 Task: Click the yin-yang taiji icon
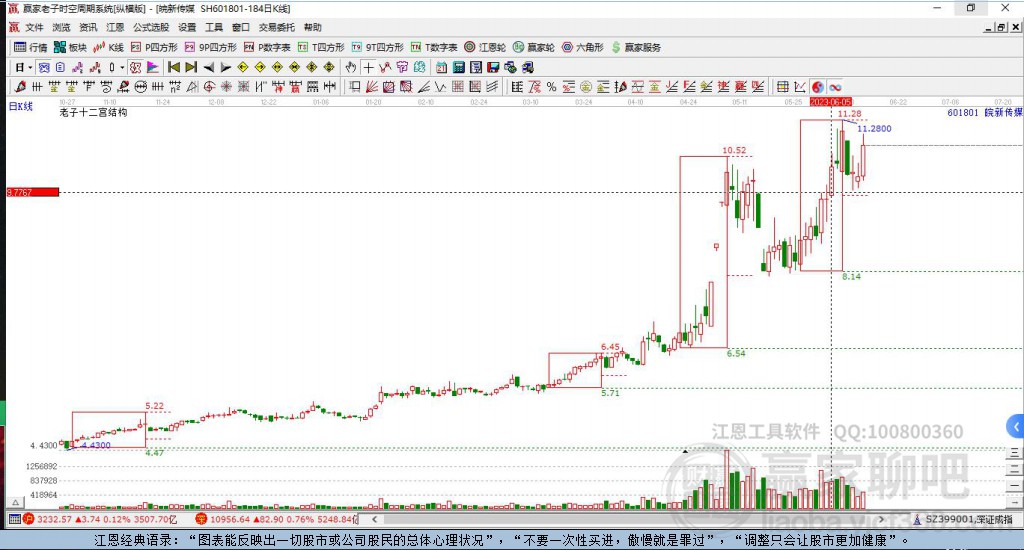click(818, 87)
